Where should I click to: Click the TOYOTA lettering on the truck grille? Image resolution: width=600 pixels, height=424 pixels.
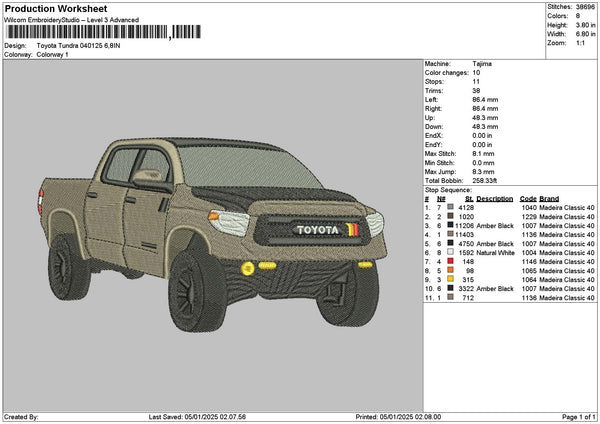click(x=318, y=230)
